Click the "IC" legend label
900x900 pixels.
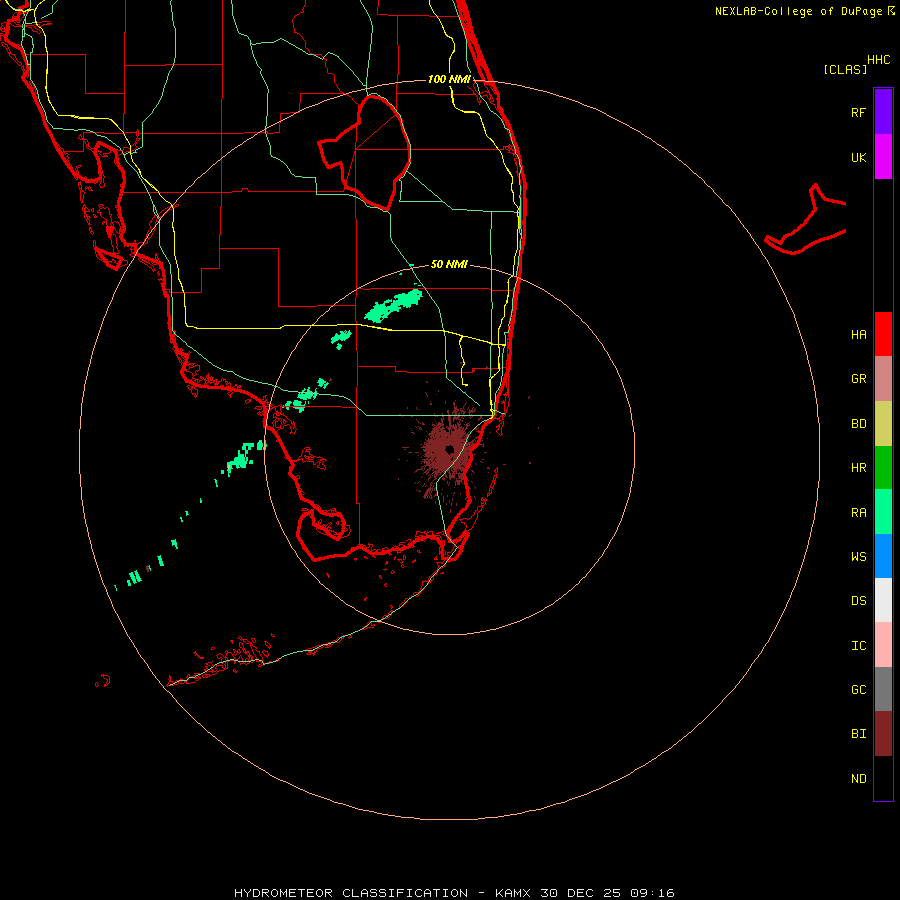(x=858, y=646)
